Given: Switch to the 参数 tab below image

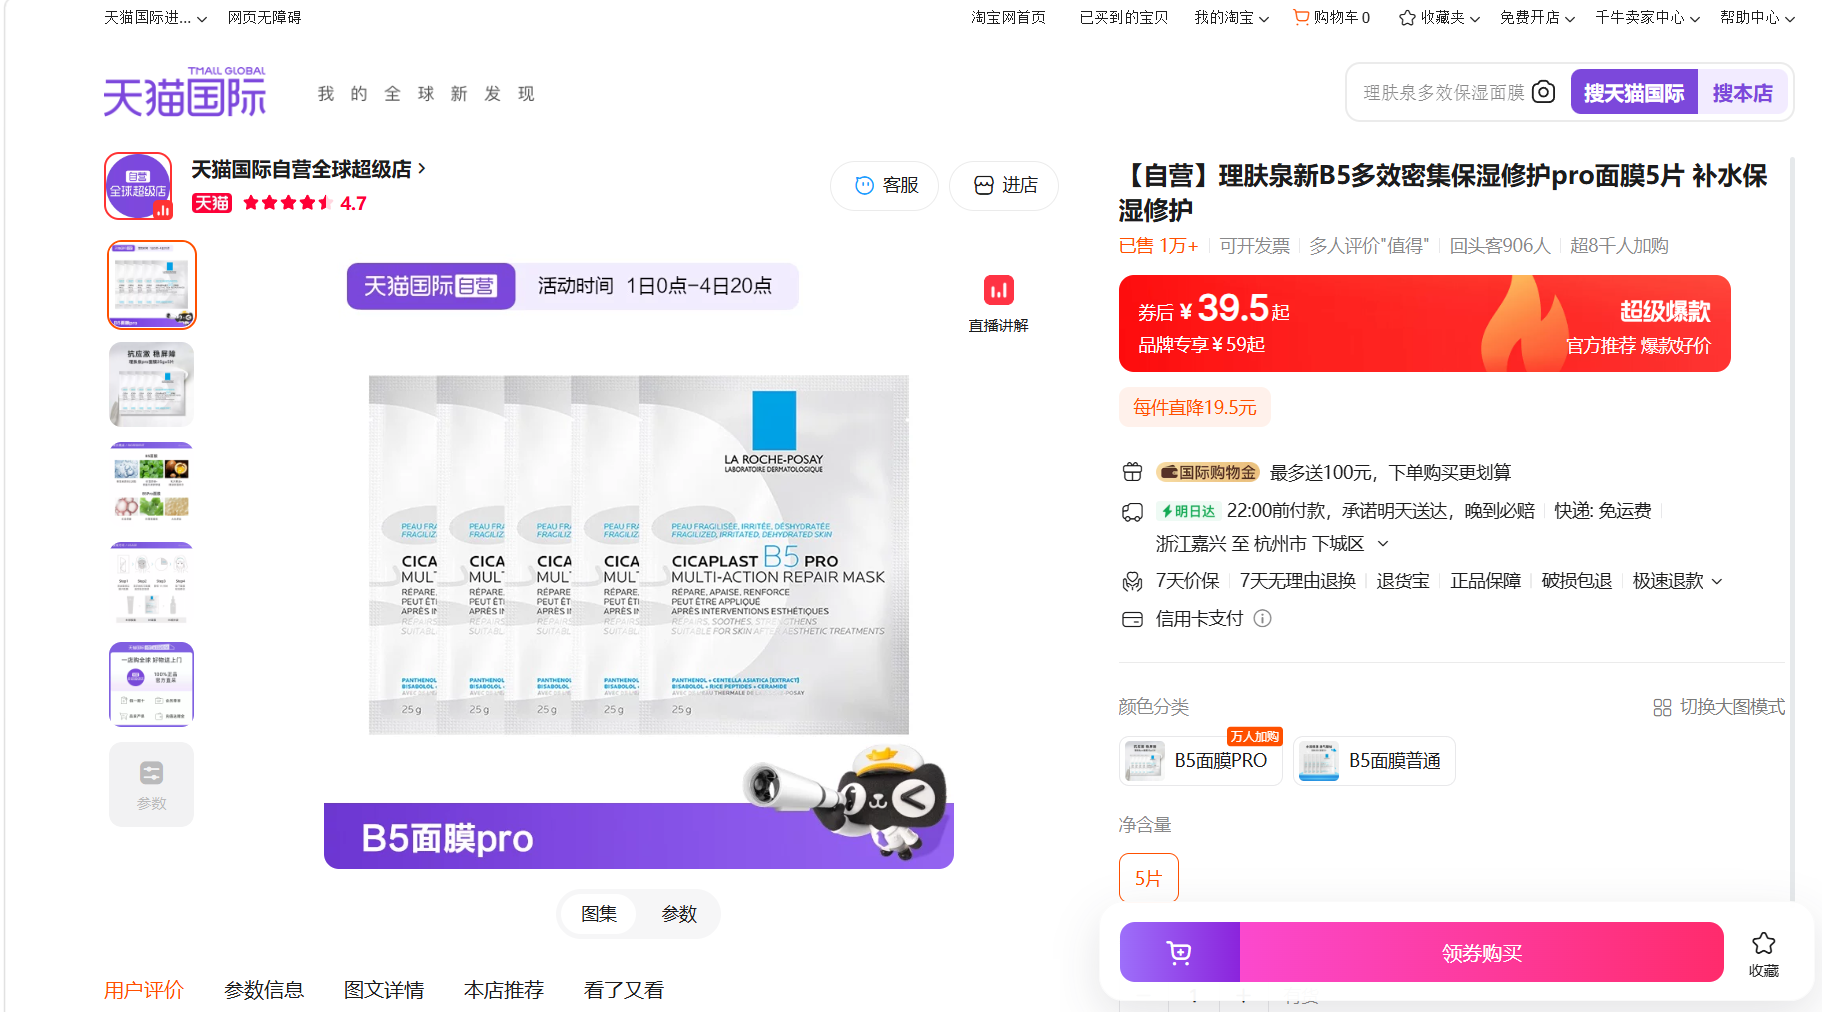Looking at the screenshot, I should coord(679,914).
